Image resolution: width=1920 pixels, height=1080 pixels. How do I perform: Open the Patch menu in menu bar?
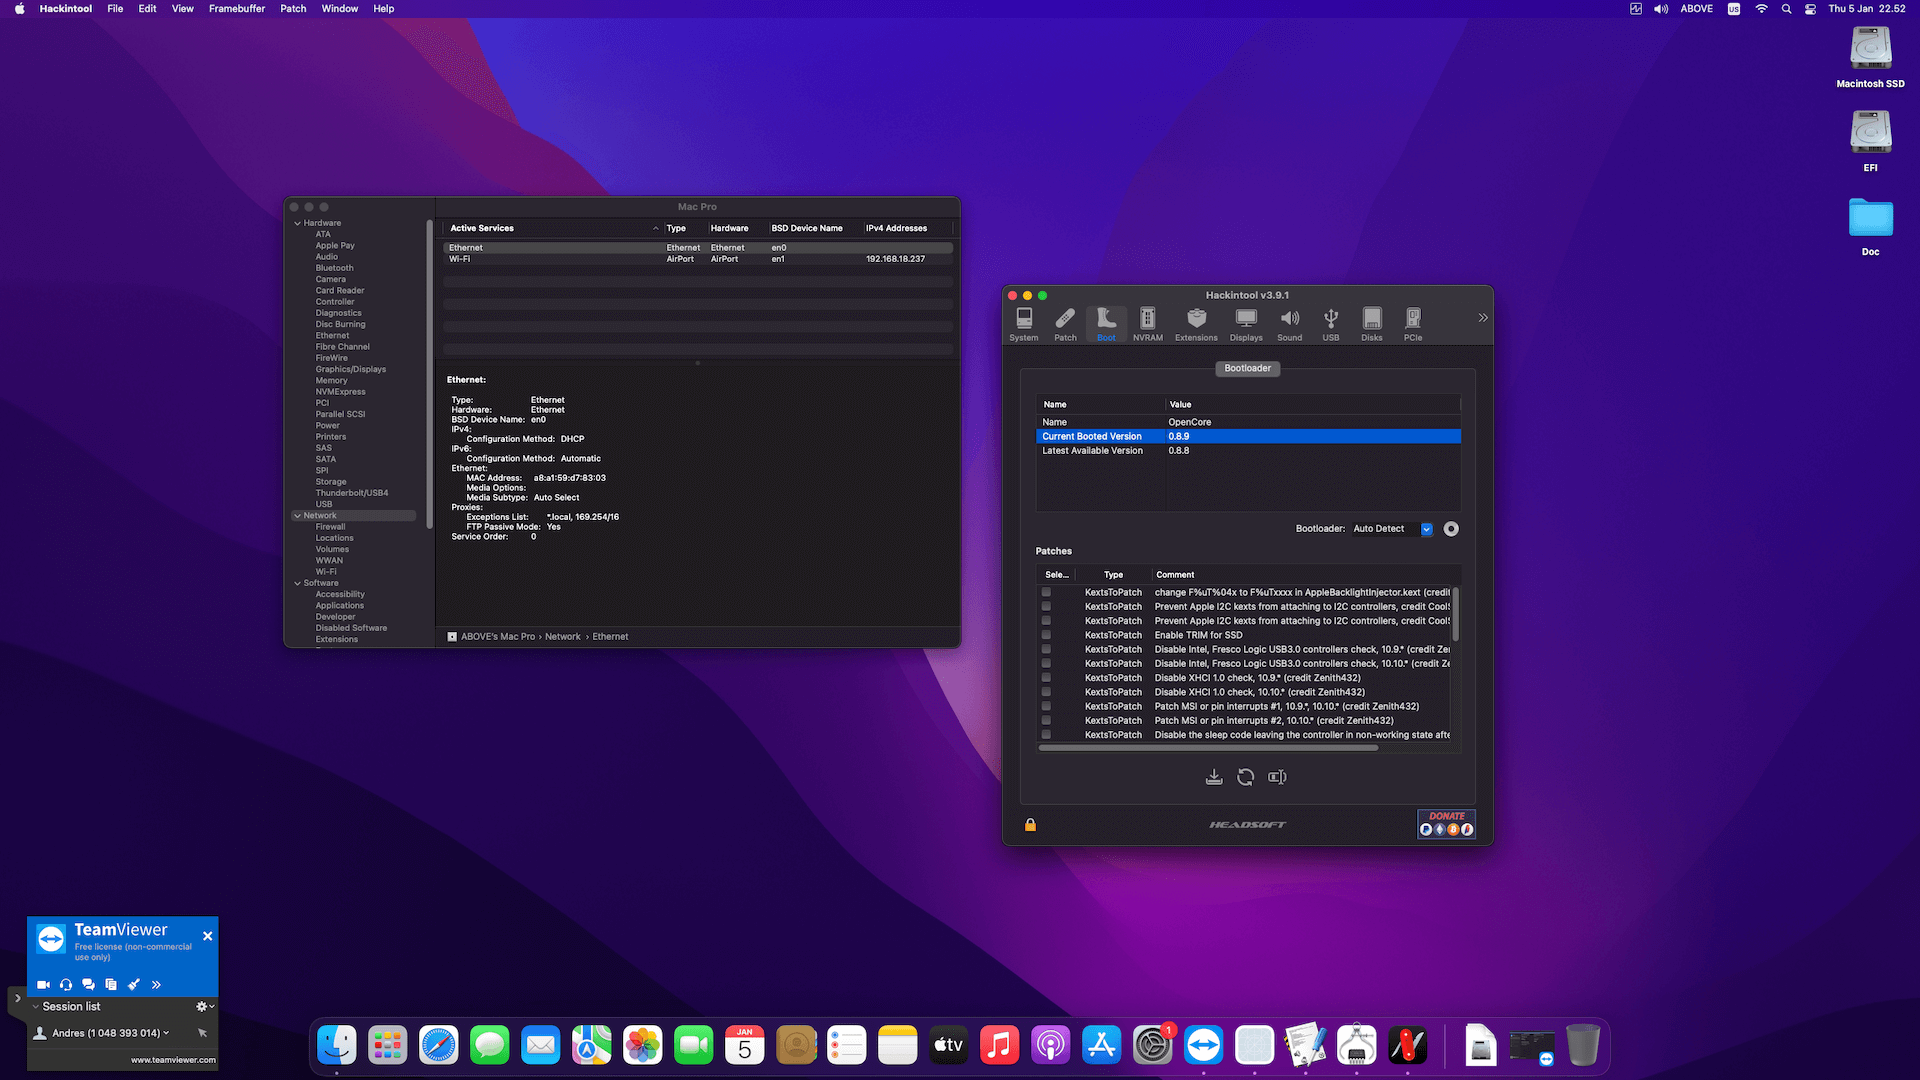[x=293, y=9]
